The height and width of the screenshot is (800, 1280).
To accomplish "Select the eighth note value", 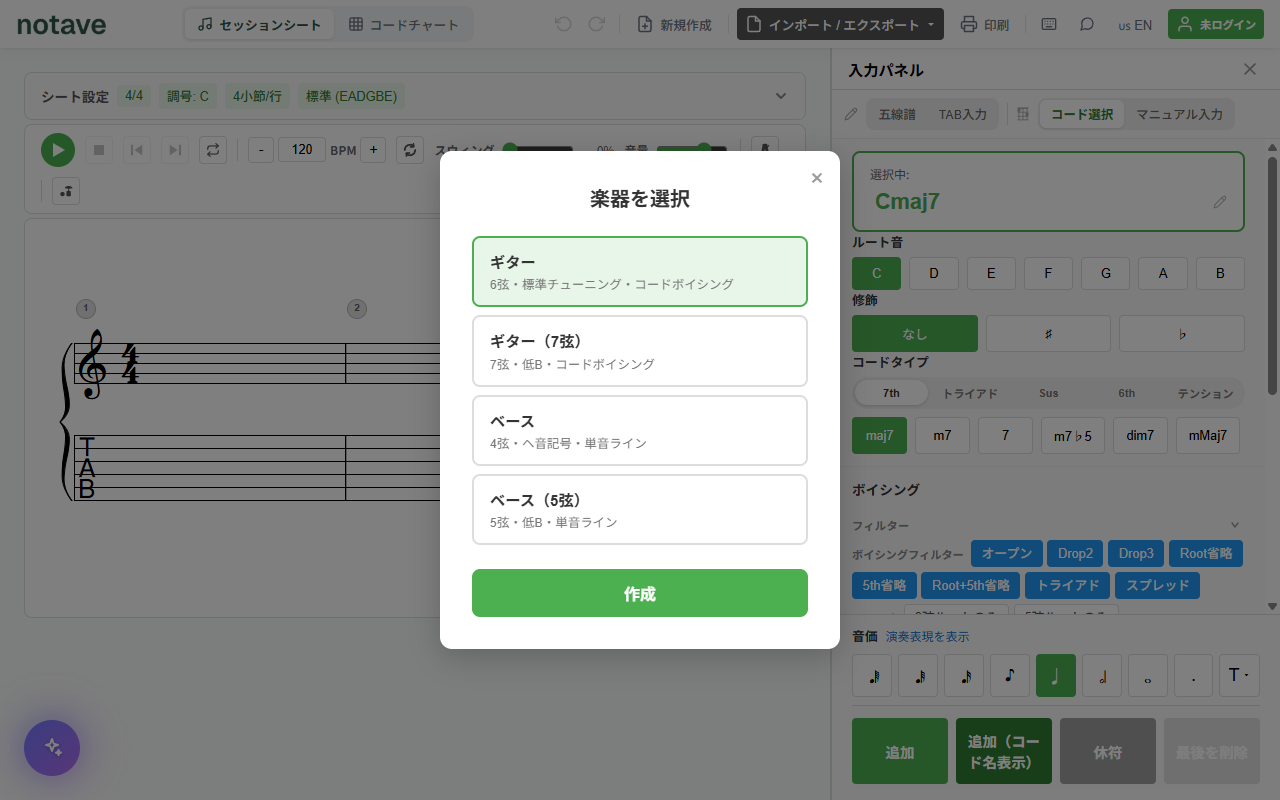I will pyautogui.click(x=1010, y=675).
